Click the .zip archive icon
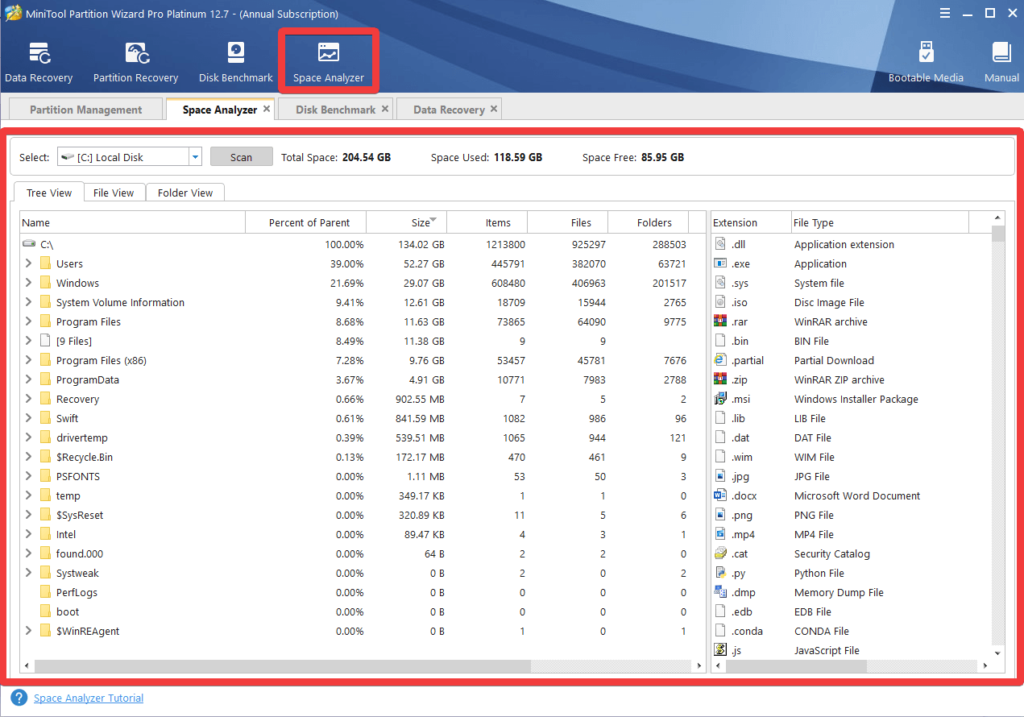Viewport: 1024px width, 717px height. pyautogui.click(x=720, y=379)
